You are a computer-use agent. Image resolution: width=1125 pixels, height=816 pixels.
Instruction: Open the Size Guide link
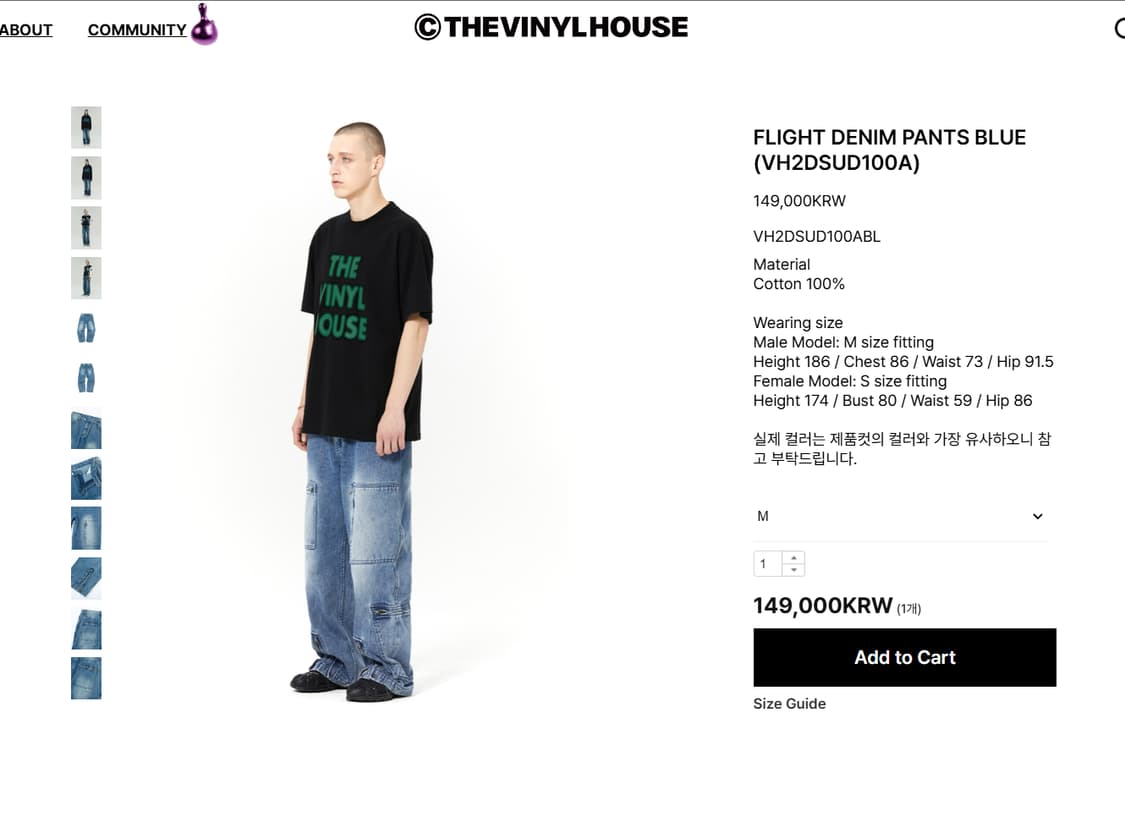pos(789,704)
